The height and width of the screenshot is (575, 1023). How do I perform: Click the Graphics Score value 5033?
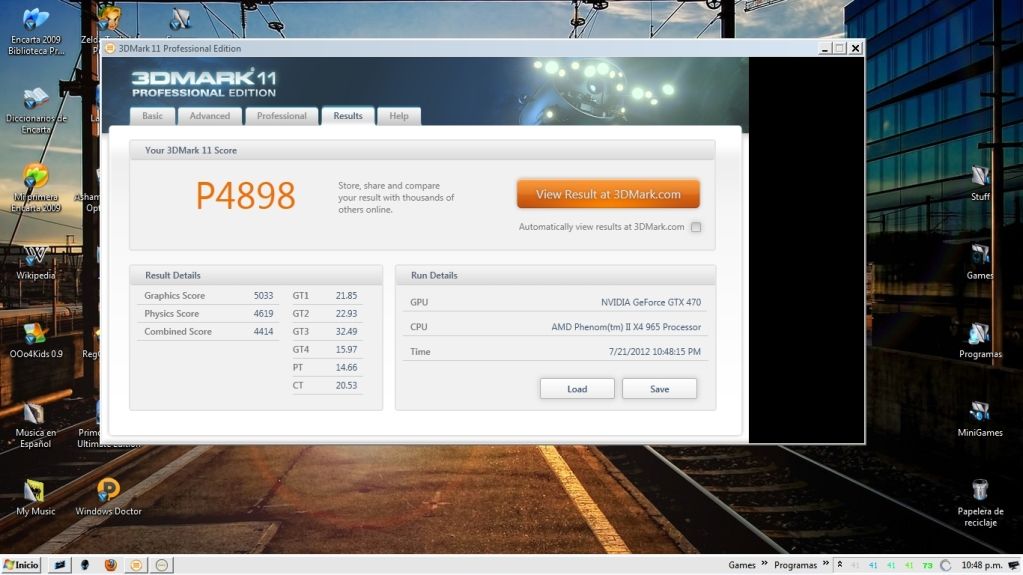point(264,296)
